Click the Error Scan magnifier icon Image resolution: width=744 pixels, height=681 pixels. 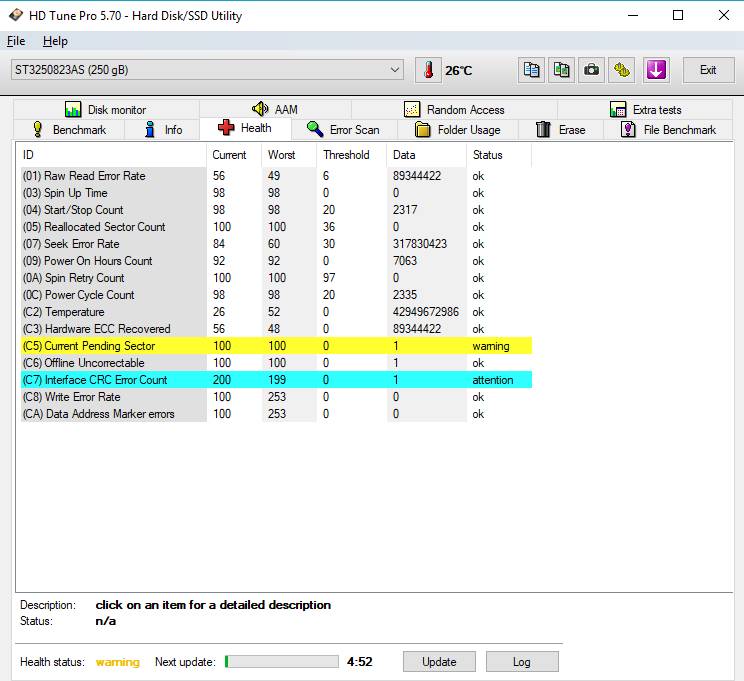[x=315, y=129]
